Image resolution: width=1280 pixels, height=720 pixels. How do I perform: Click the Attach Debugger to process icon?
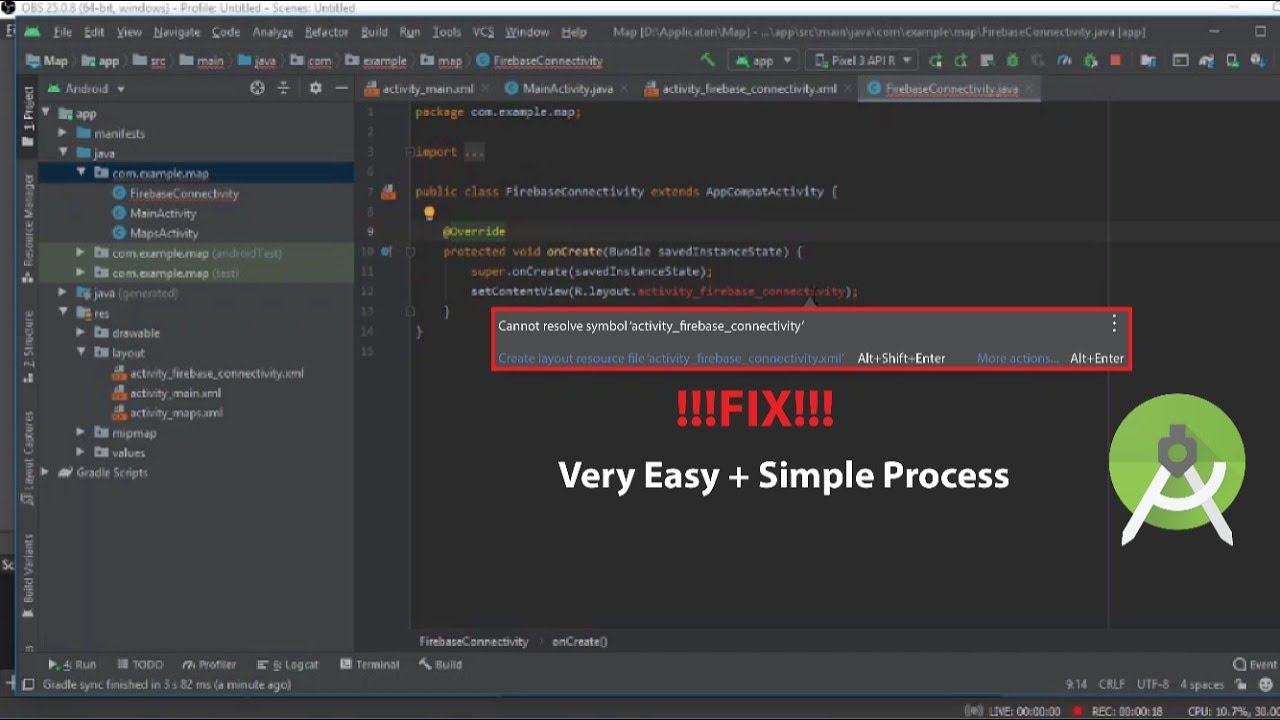[1090, 60]
